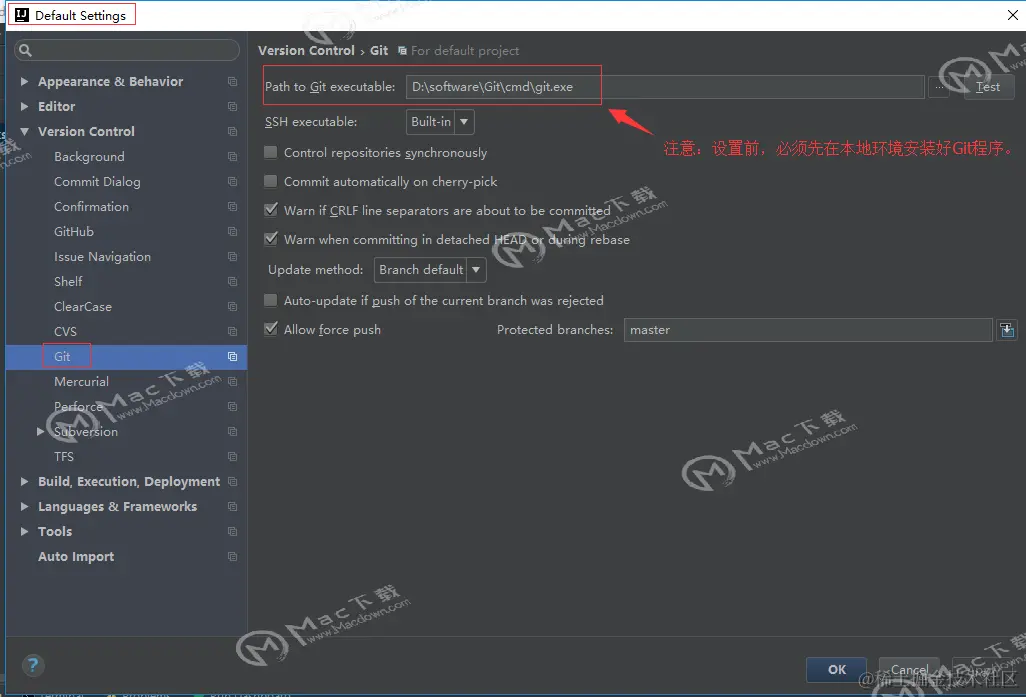Click Version Control breadcrumb text
This screenshot has width=1026, height=697.
(306, 50)
